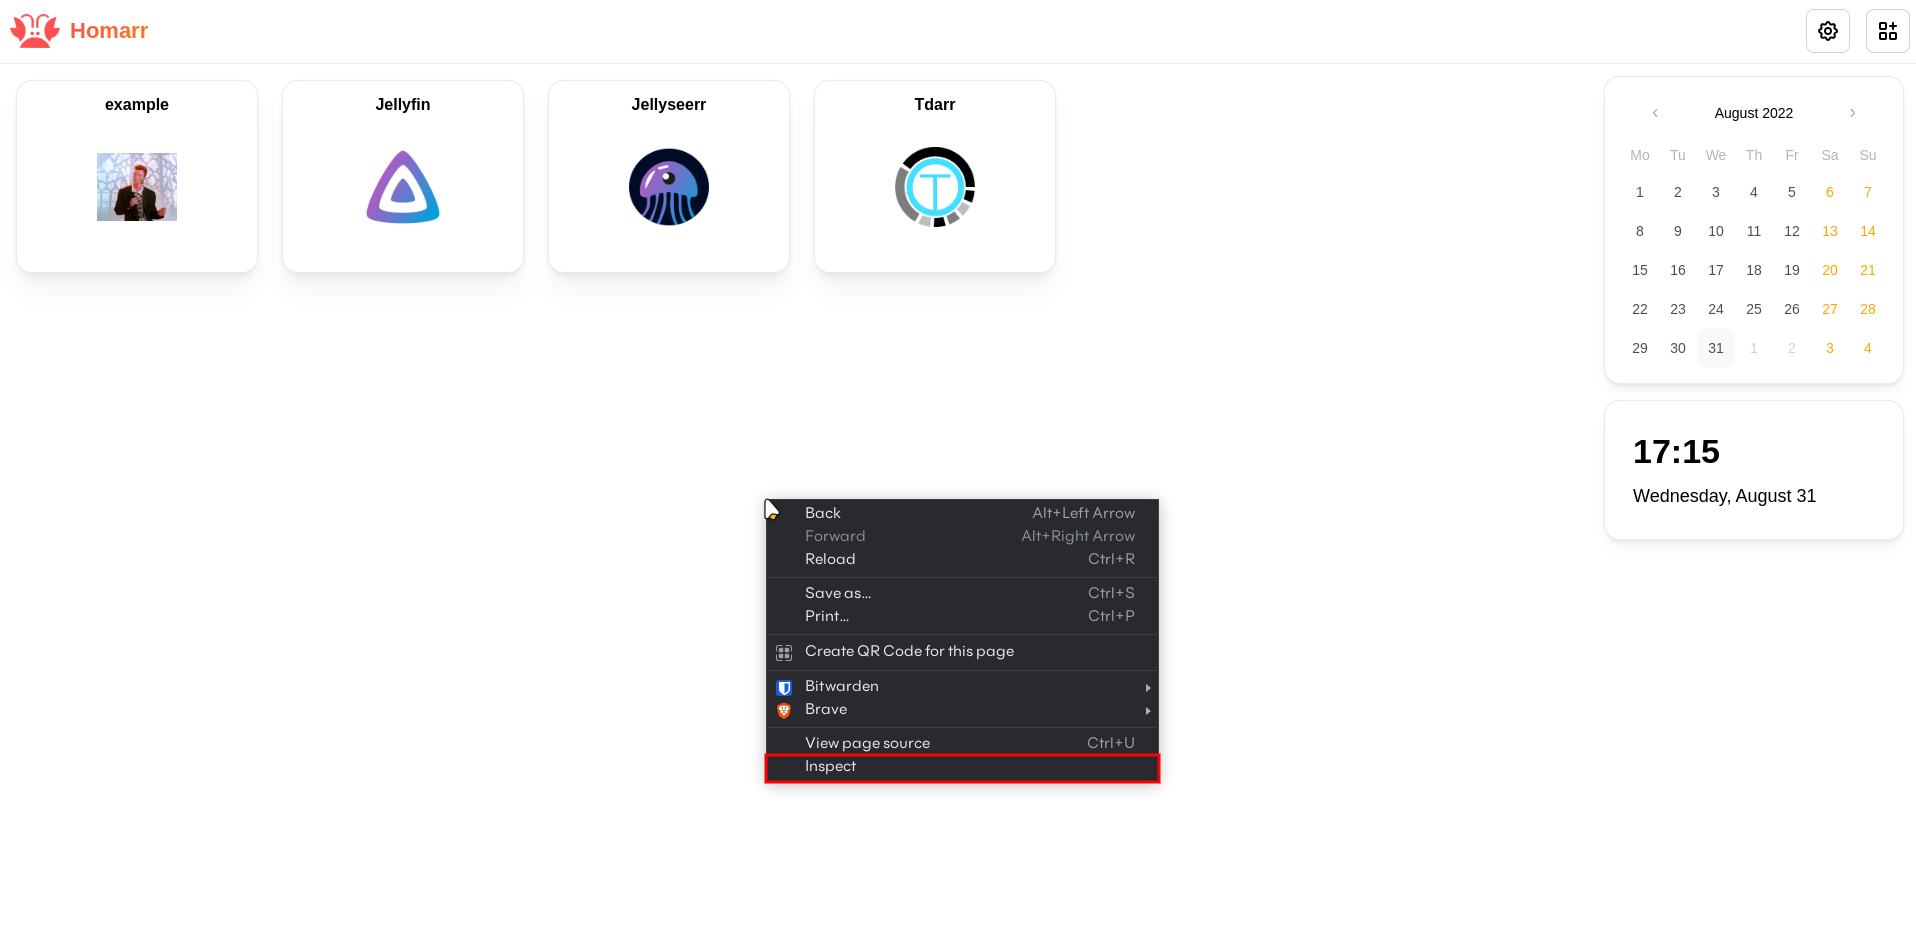Select day 15 in the calendar
The height and width of the screenshot is (947, 1916).
(1640, 270)
